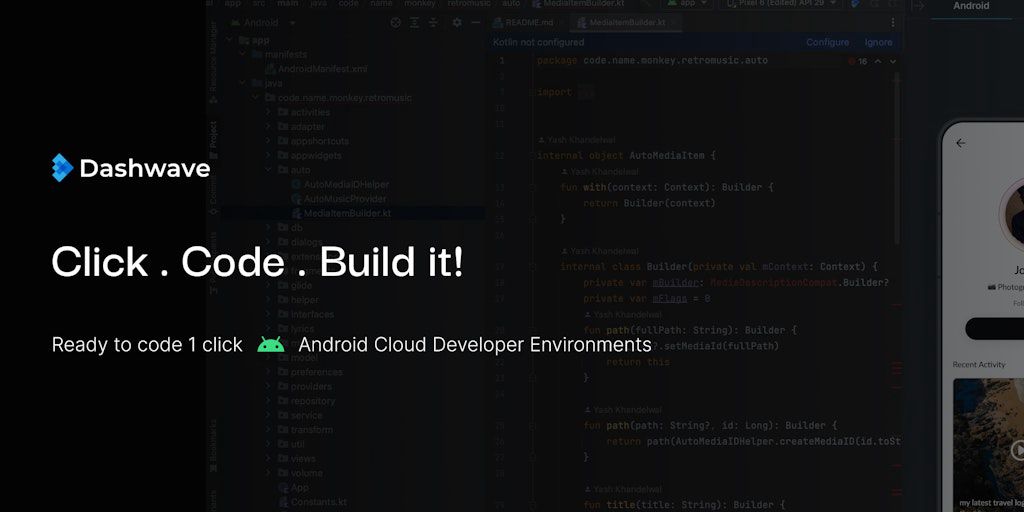Hide the Project panel with minus icon

tap(476, 22)
